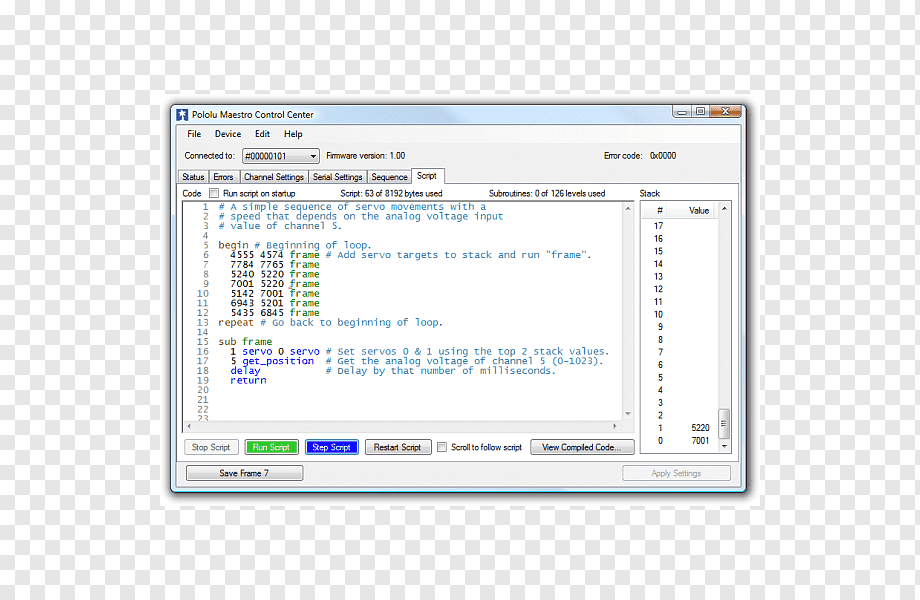This screenshot has height=600, width=920.
Task: Click '5435 6845 frame' on line 12
Action: pos(275,313)
